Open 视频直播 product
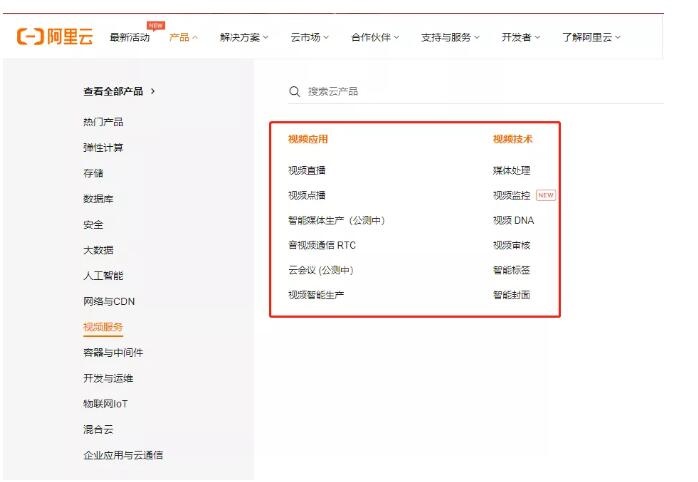This screenshot has height=482, width=698. [x=307, y=170]
